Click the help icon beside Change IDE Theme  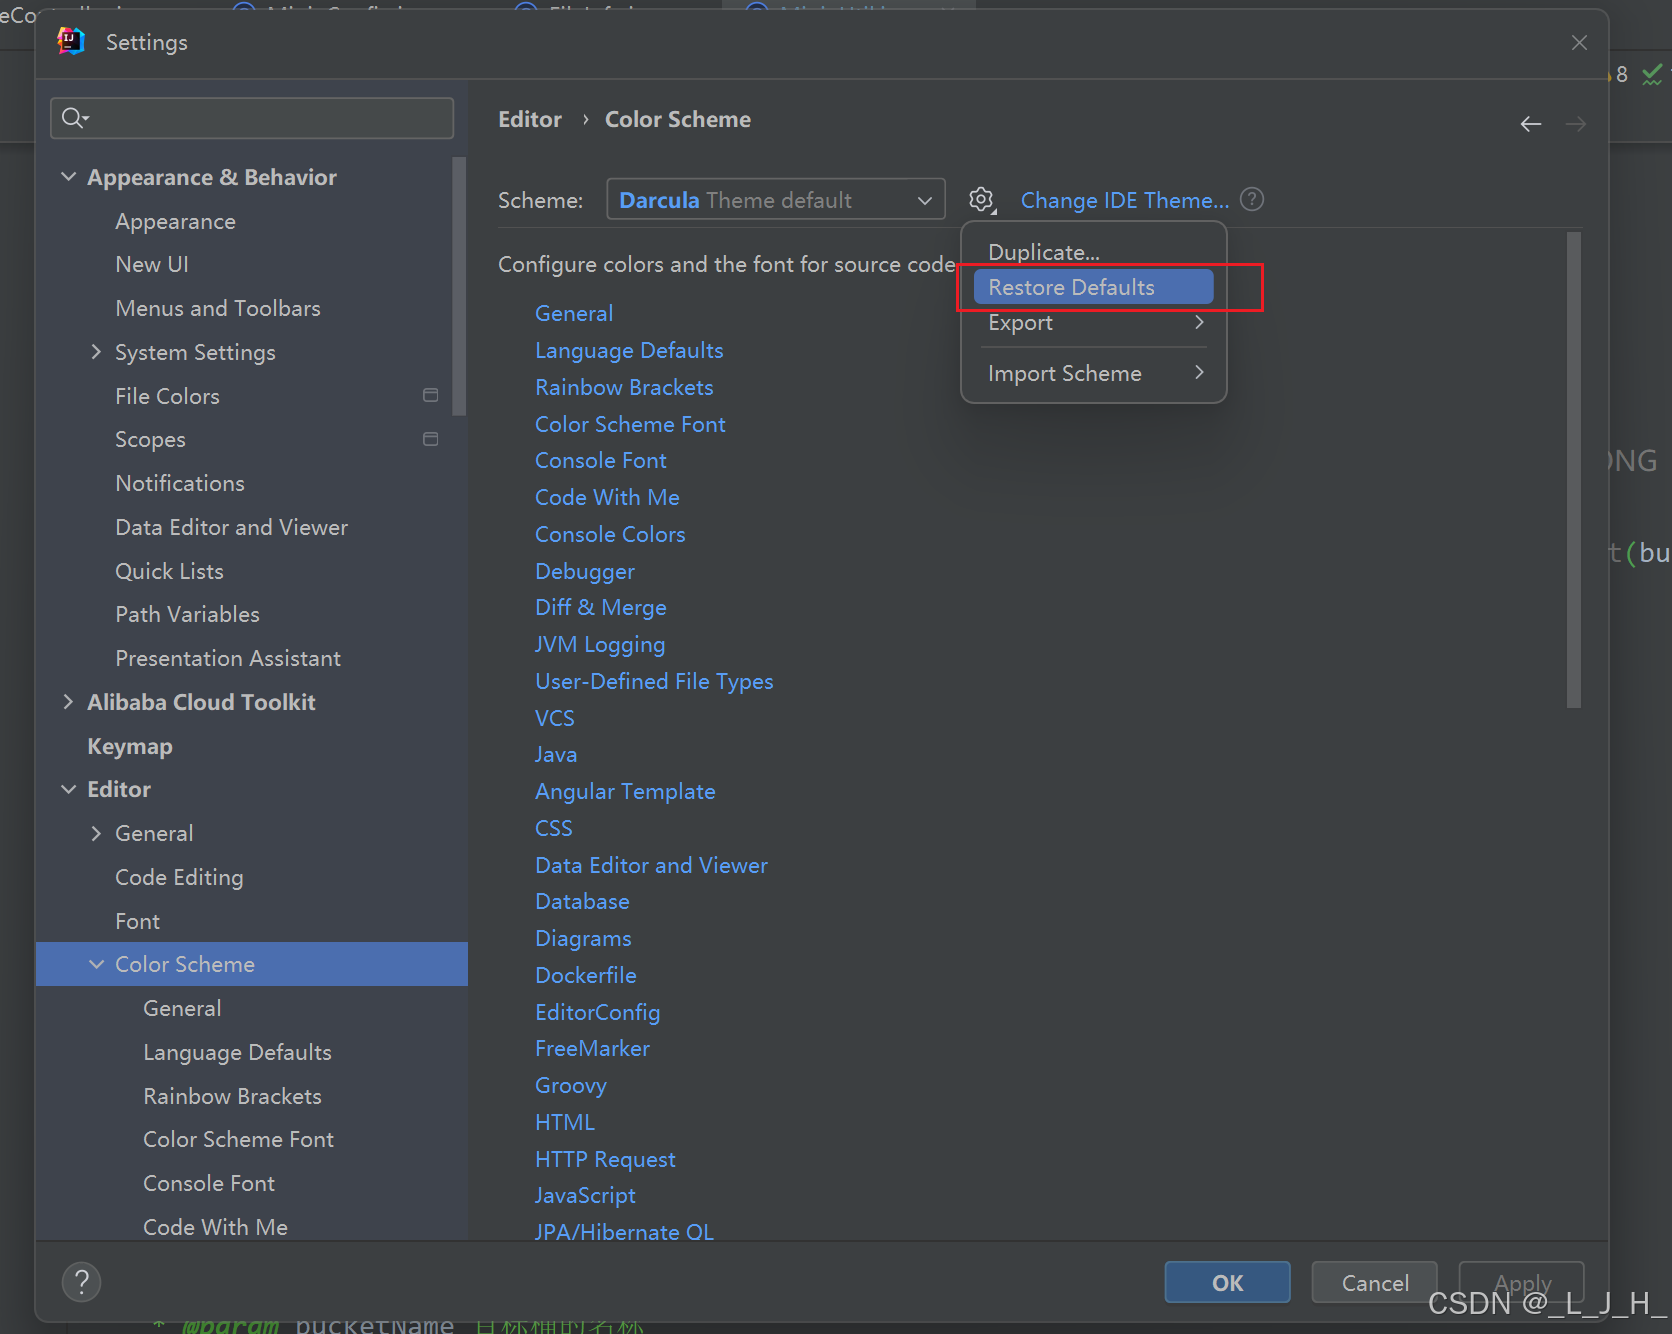[1252, 199]
